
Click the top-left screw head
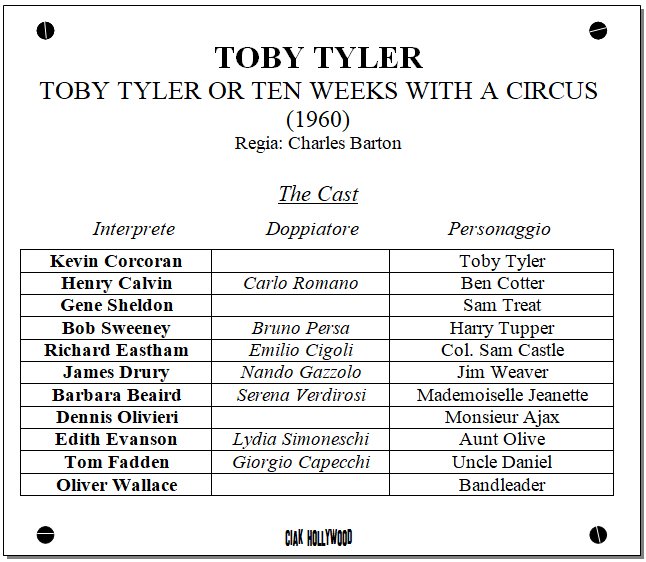[45, 31]
